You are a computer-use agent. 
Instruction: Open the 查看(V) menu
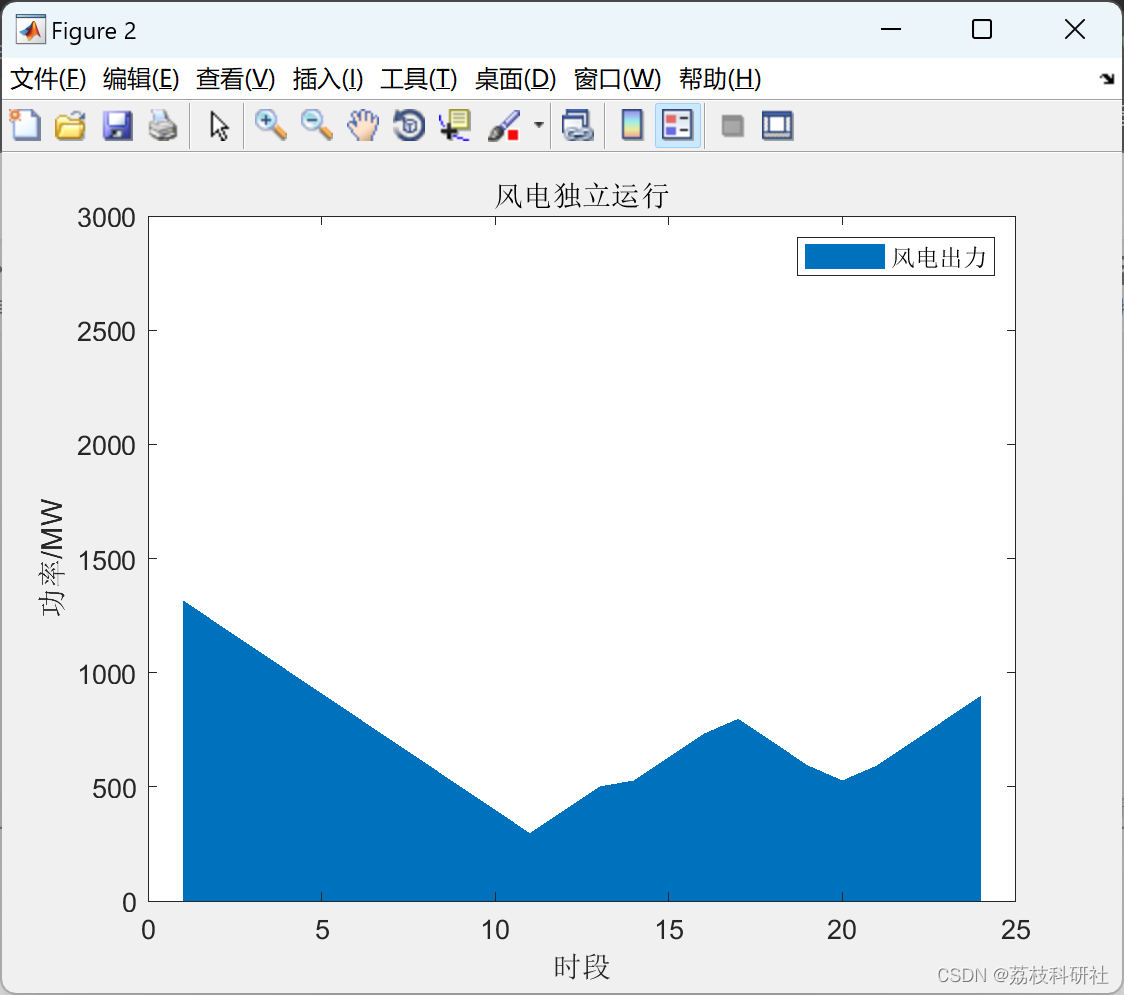pos(235,79)
